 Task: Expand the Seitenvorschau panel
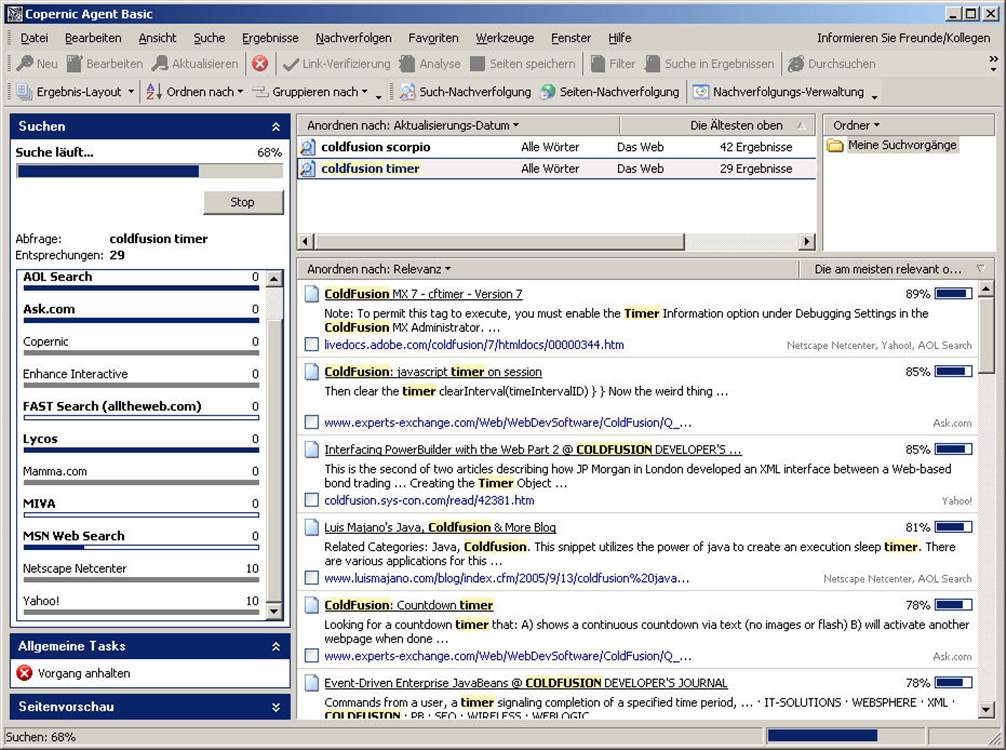coord(276,706)
